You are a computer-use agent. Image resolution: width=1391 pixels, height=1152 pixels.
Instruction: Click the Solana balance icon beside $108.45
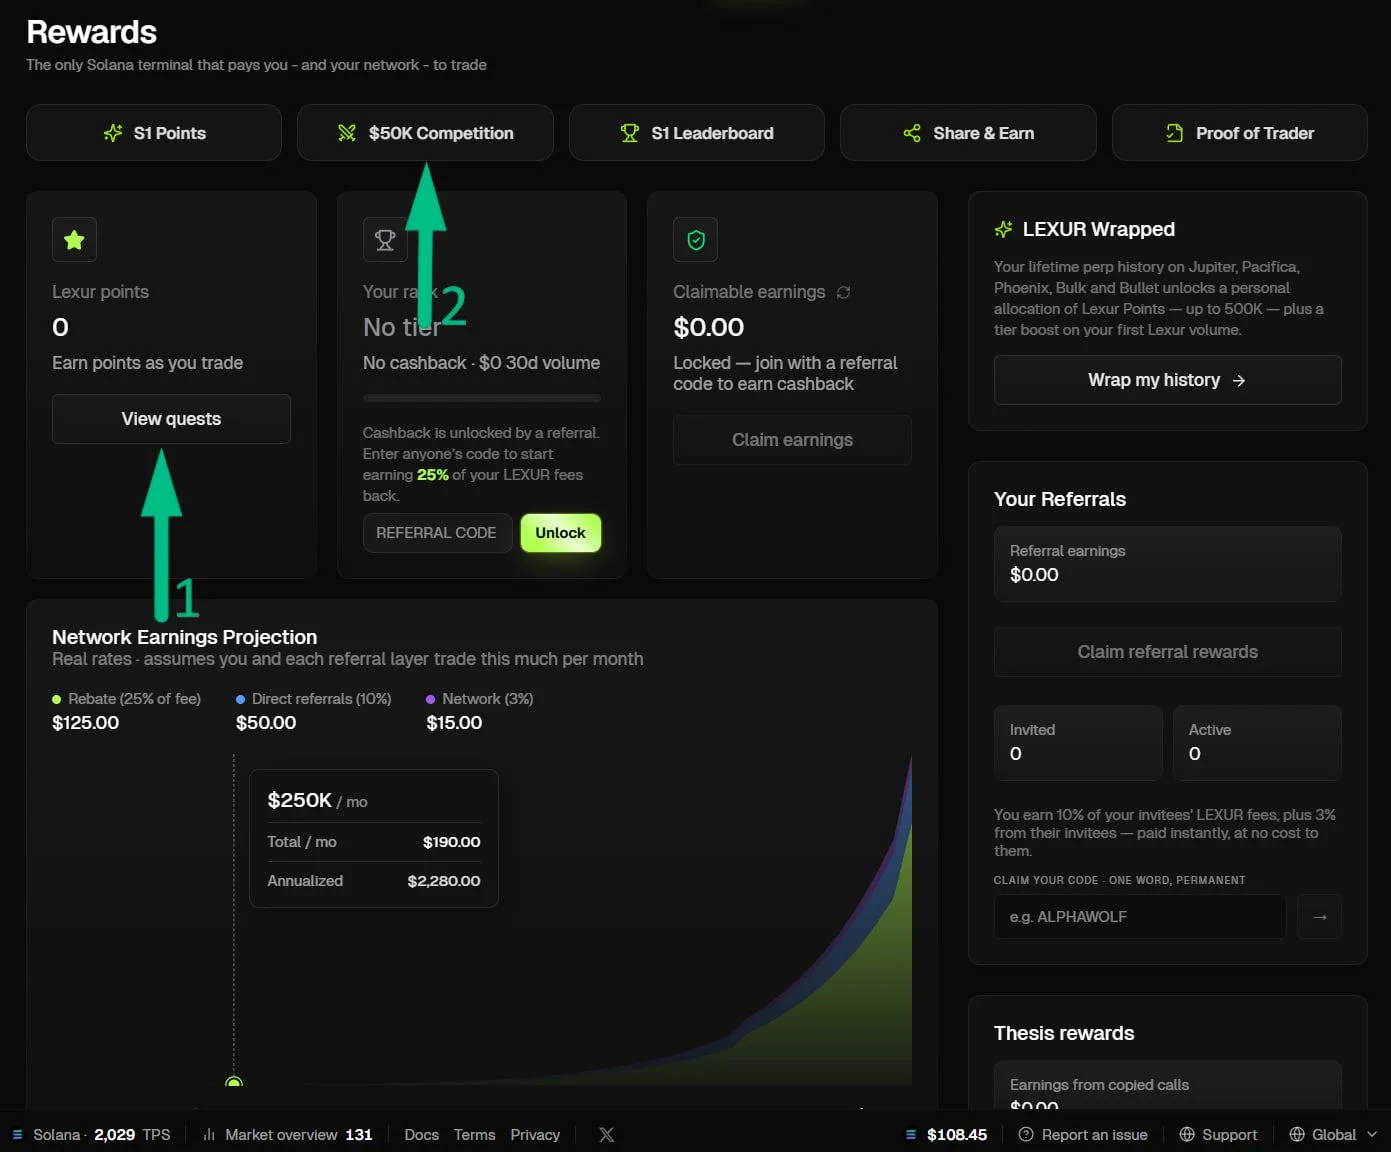(911, 1135)
